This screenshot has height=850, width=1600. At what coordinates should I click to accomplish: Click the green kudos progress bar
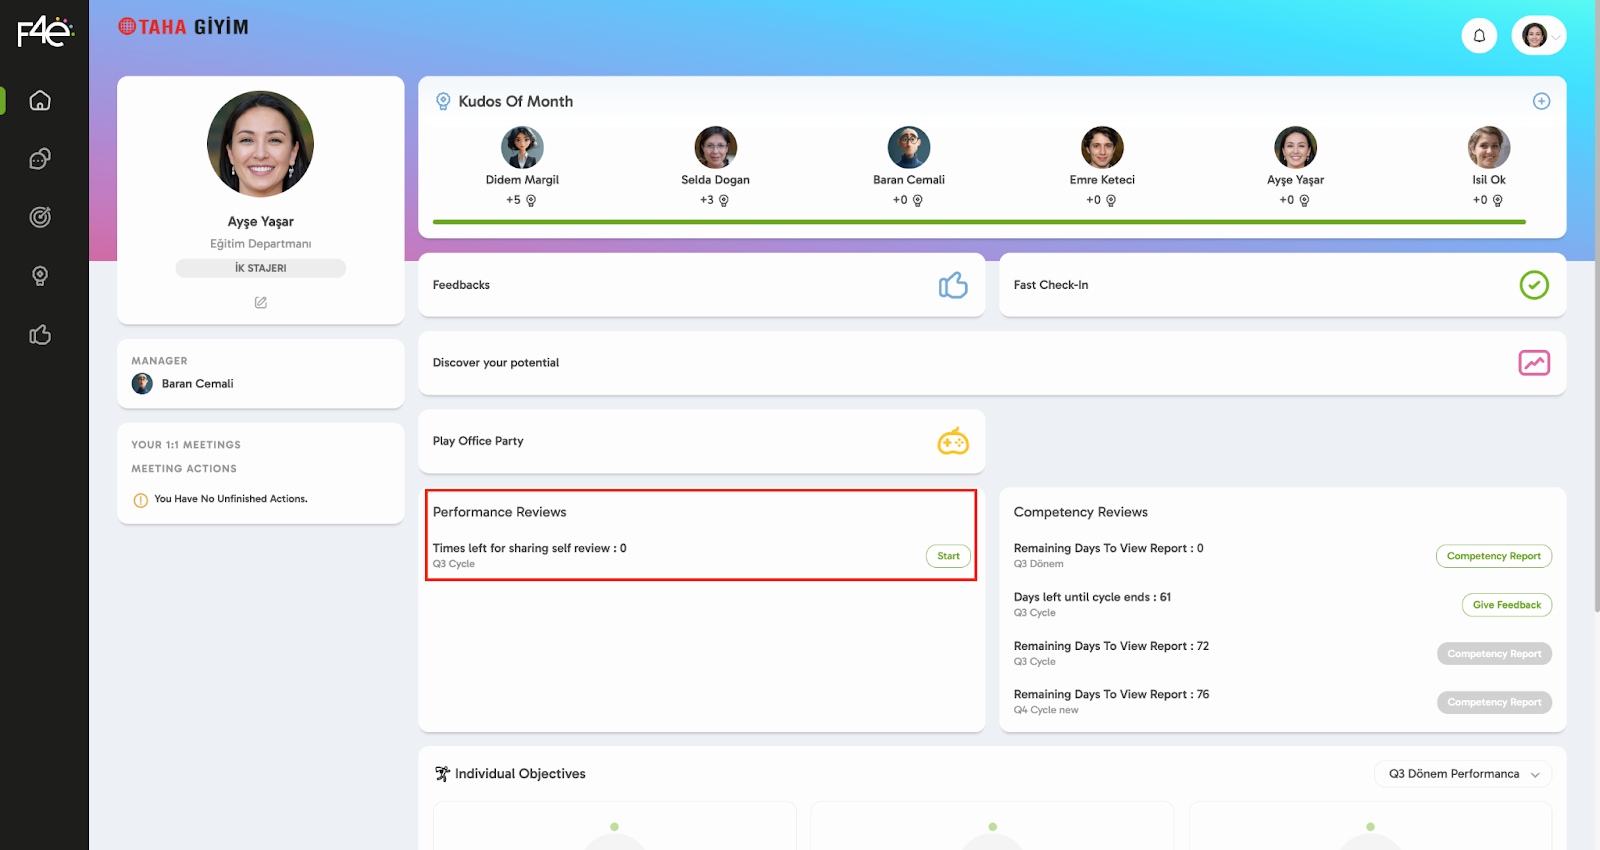click(x=978, y=222)
